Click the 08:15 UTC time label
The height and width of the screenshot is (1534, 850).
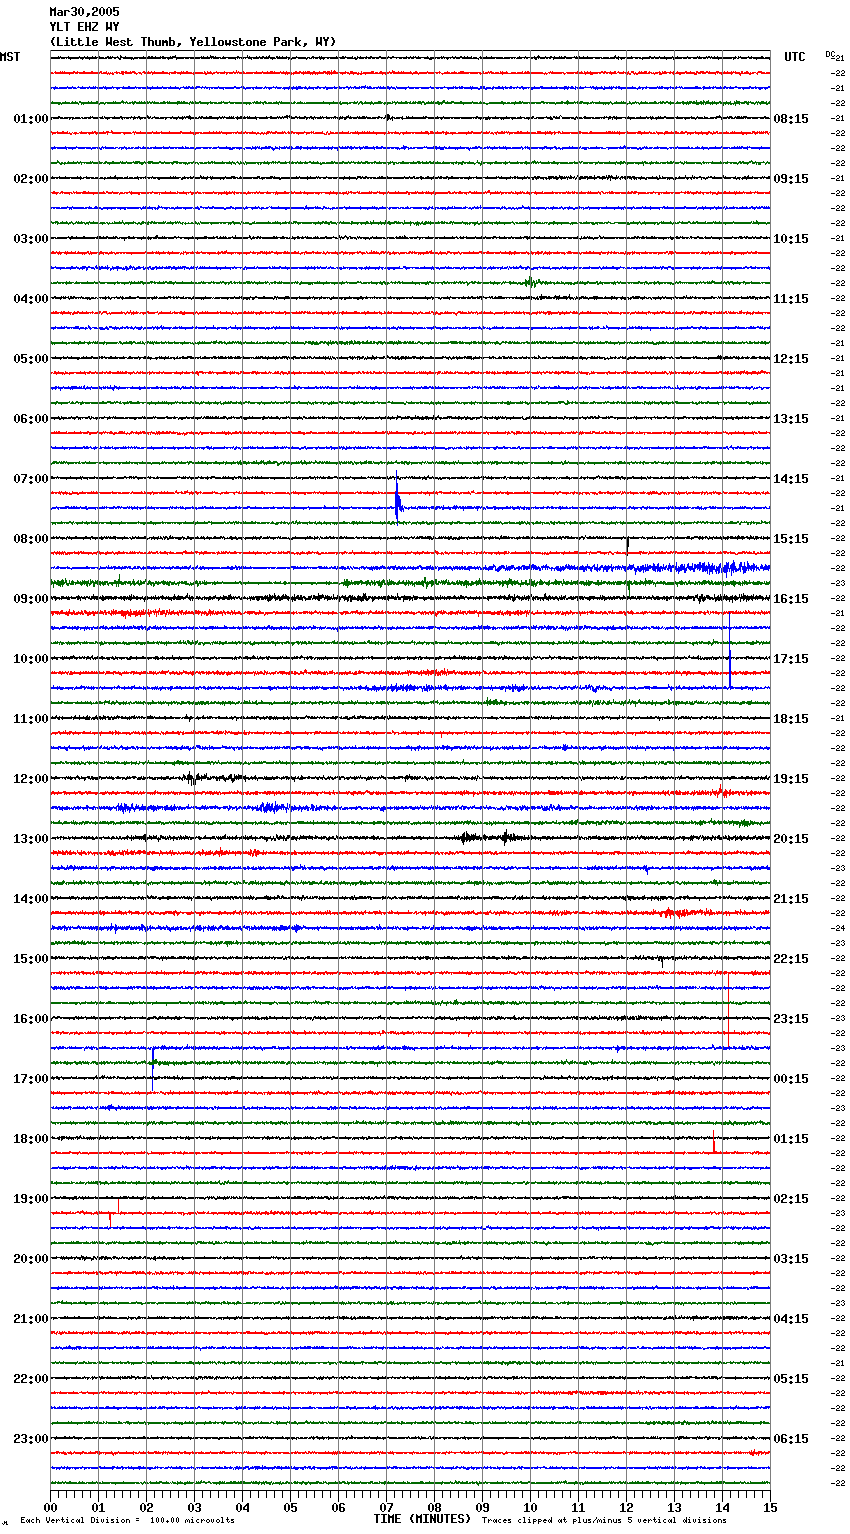click(791, 119)
